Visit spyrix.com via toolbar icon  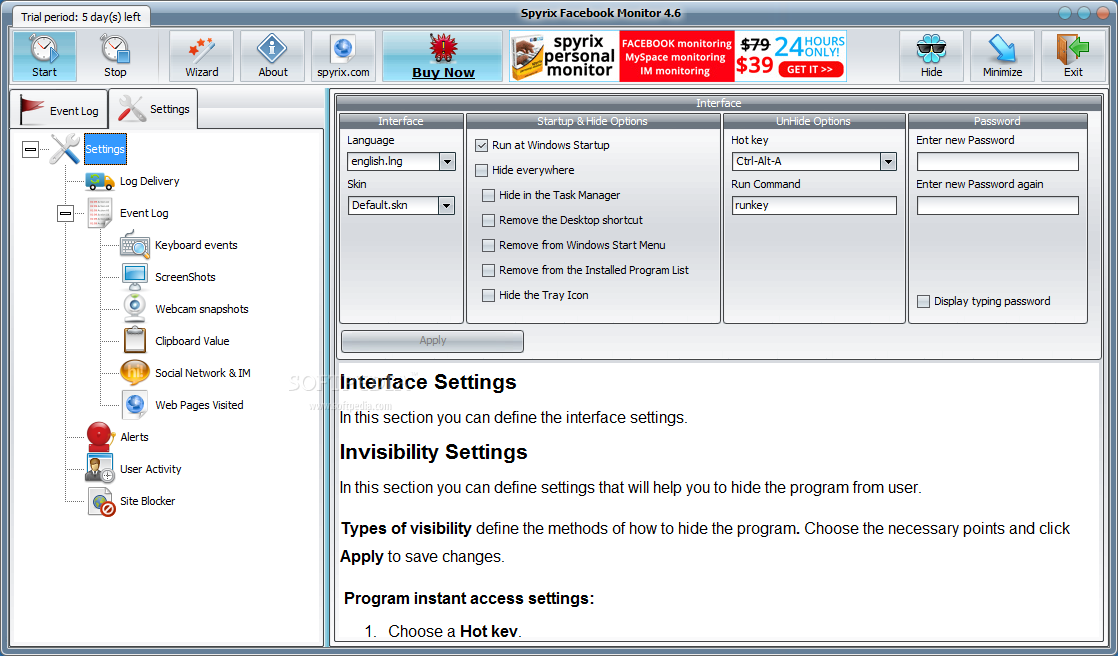(x=343, y=56)
